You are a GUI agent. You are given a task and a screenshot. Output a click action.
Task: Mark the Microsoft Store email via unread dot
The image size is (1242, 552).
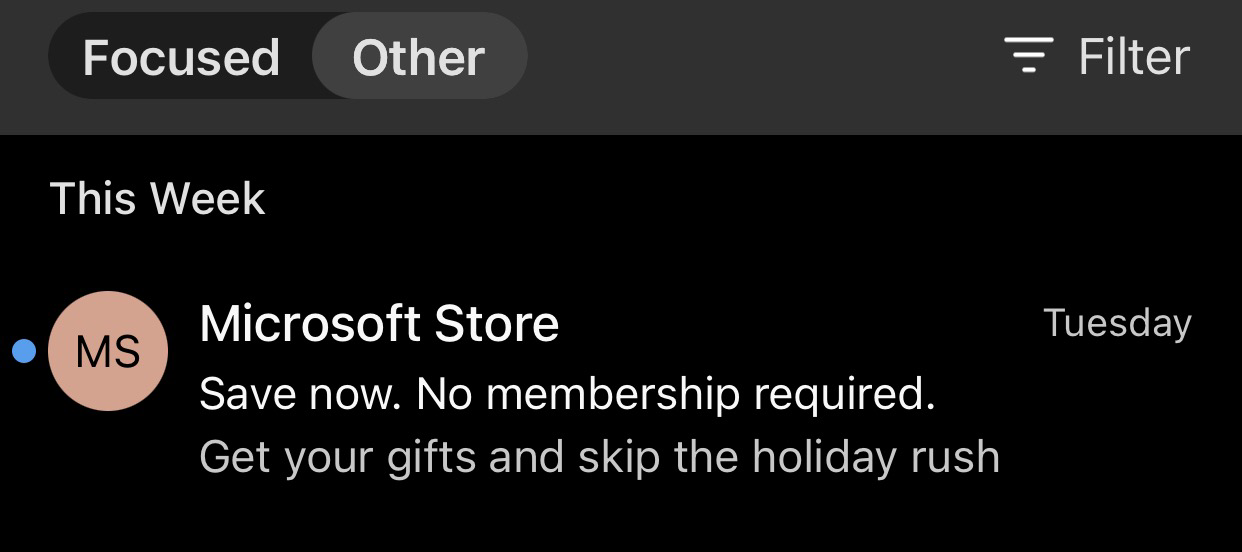tap(24, 351)
